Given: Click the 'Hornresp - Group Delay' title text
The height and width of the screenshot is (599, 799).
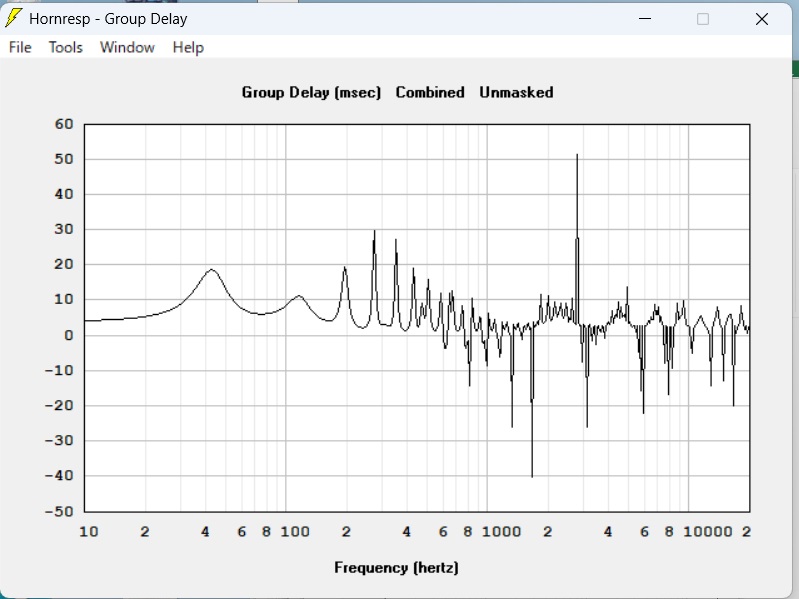Looking at the screenshot, I should (x=108, y=19).
